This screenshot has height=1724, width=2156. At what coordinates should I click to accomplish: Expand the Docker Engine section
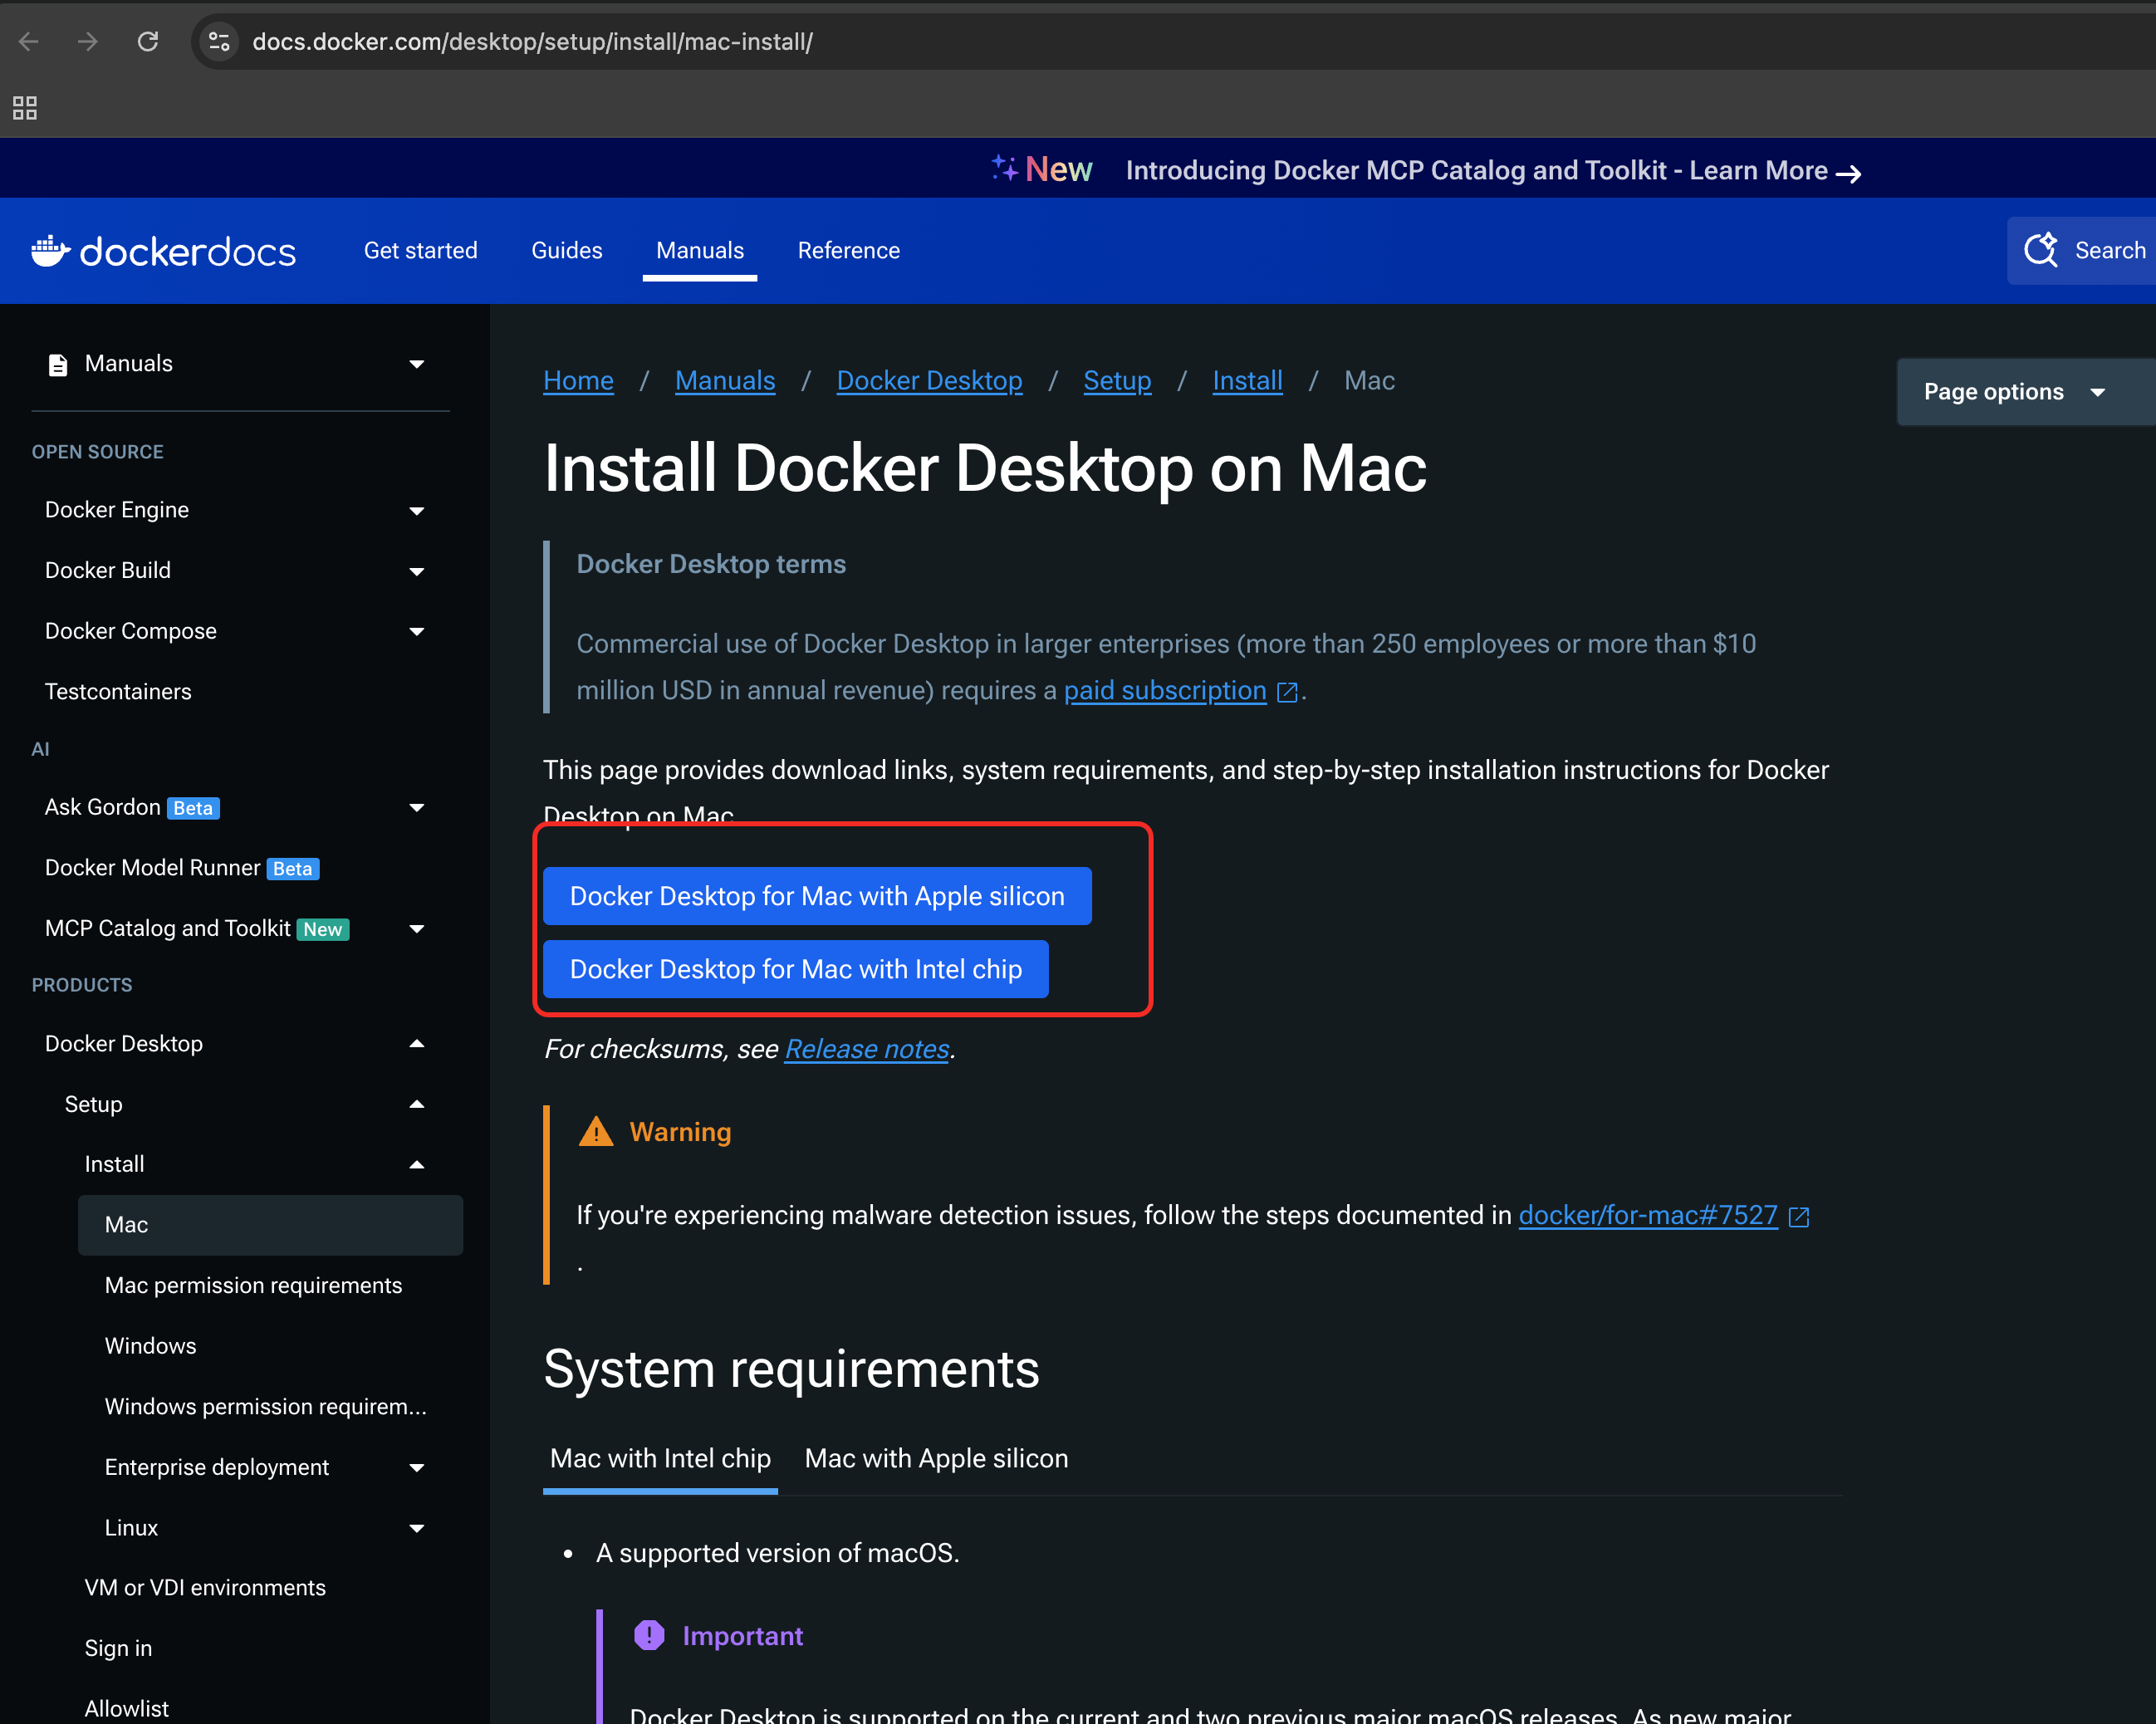click(x=417, y=510)
